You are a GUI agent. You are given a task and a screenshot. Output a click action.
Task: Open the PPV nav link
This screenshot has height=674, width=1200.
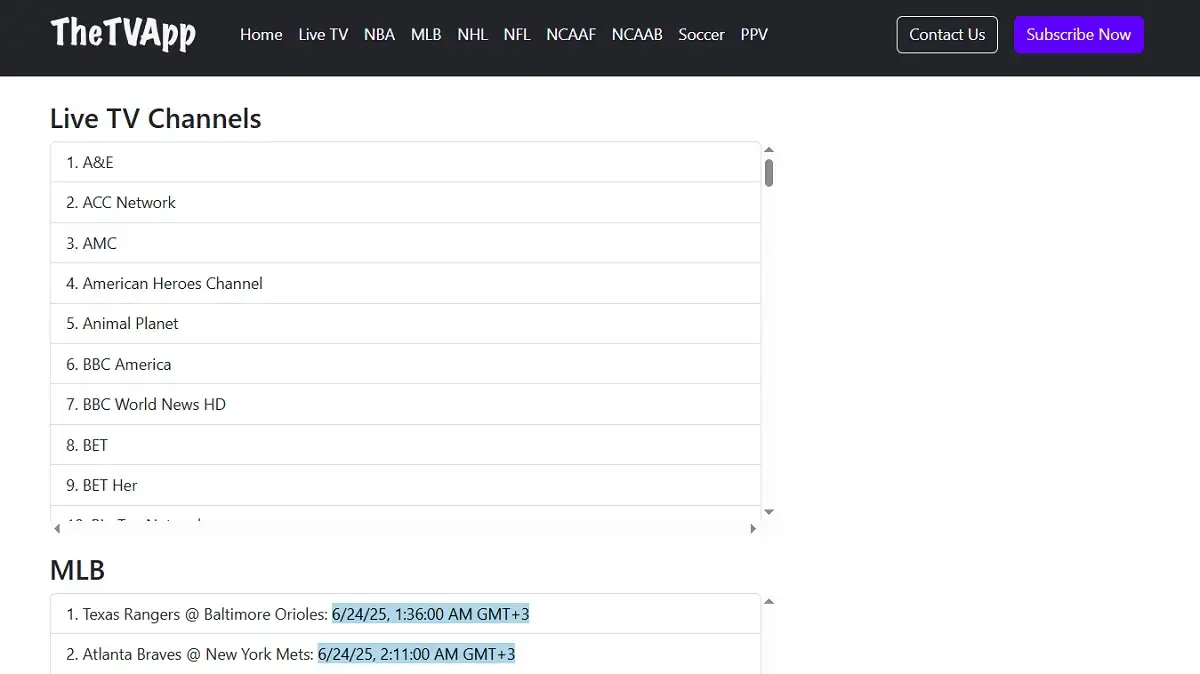(754, 34)
